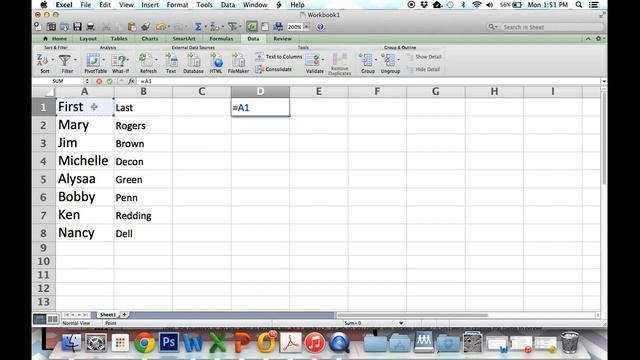
Task: Click the ribbon Sort A-Z icon
Action: (42, 60)
